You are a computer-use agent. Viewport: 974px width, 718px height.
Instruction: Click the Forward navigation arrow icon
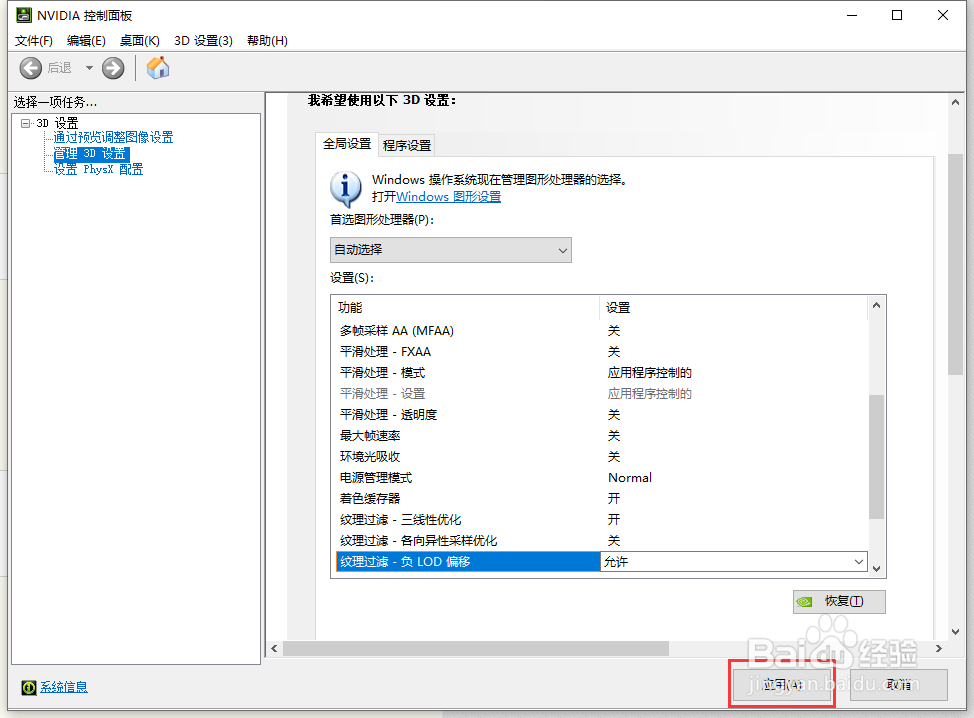tap(113, 68)
